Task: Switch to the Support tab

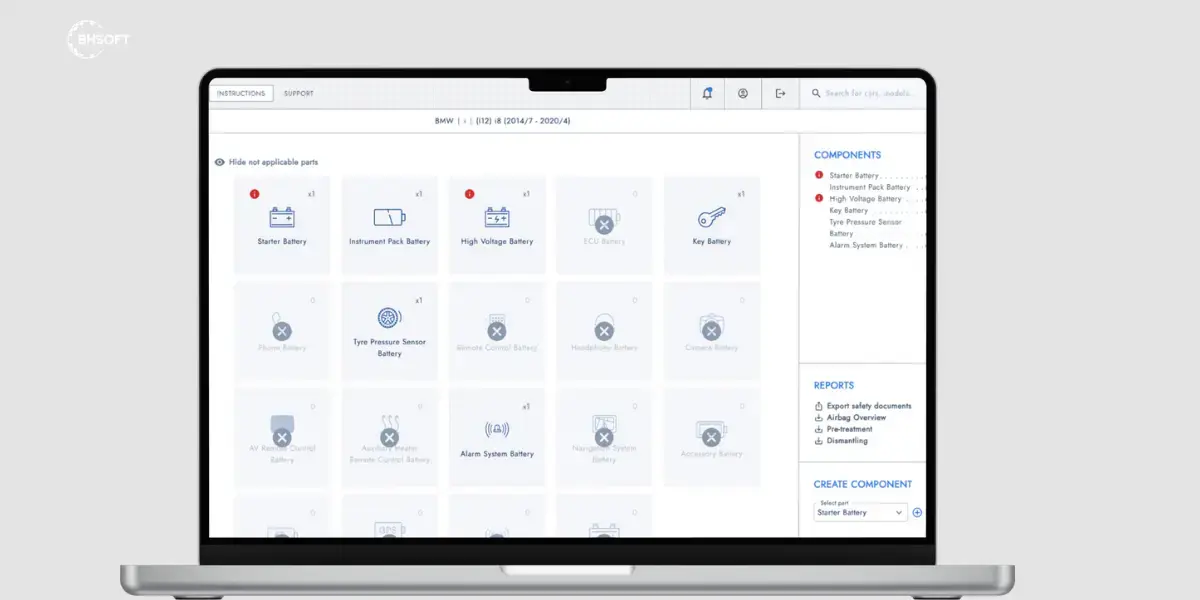Action: click(298, 93)
